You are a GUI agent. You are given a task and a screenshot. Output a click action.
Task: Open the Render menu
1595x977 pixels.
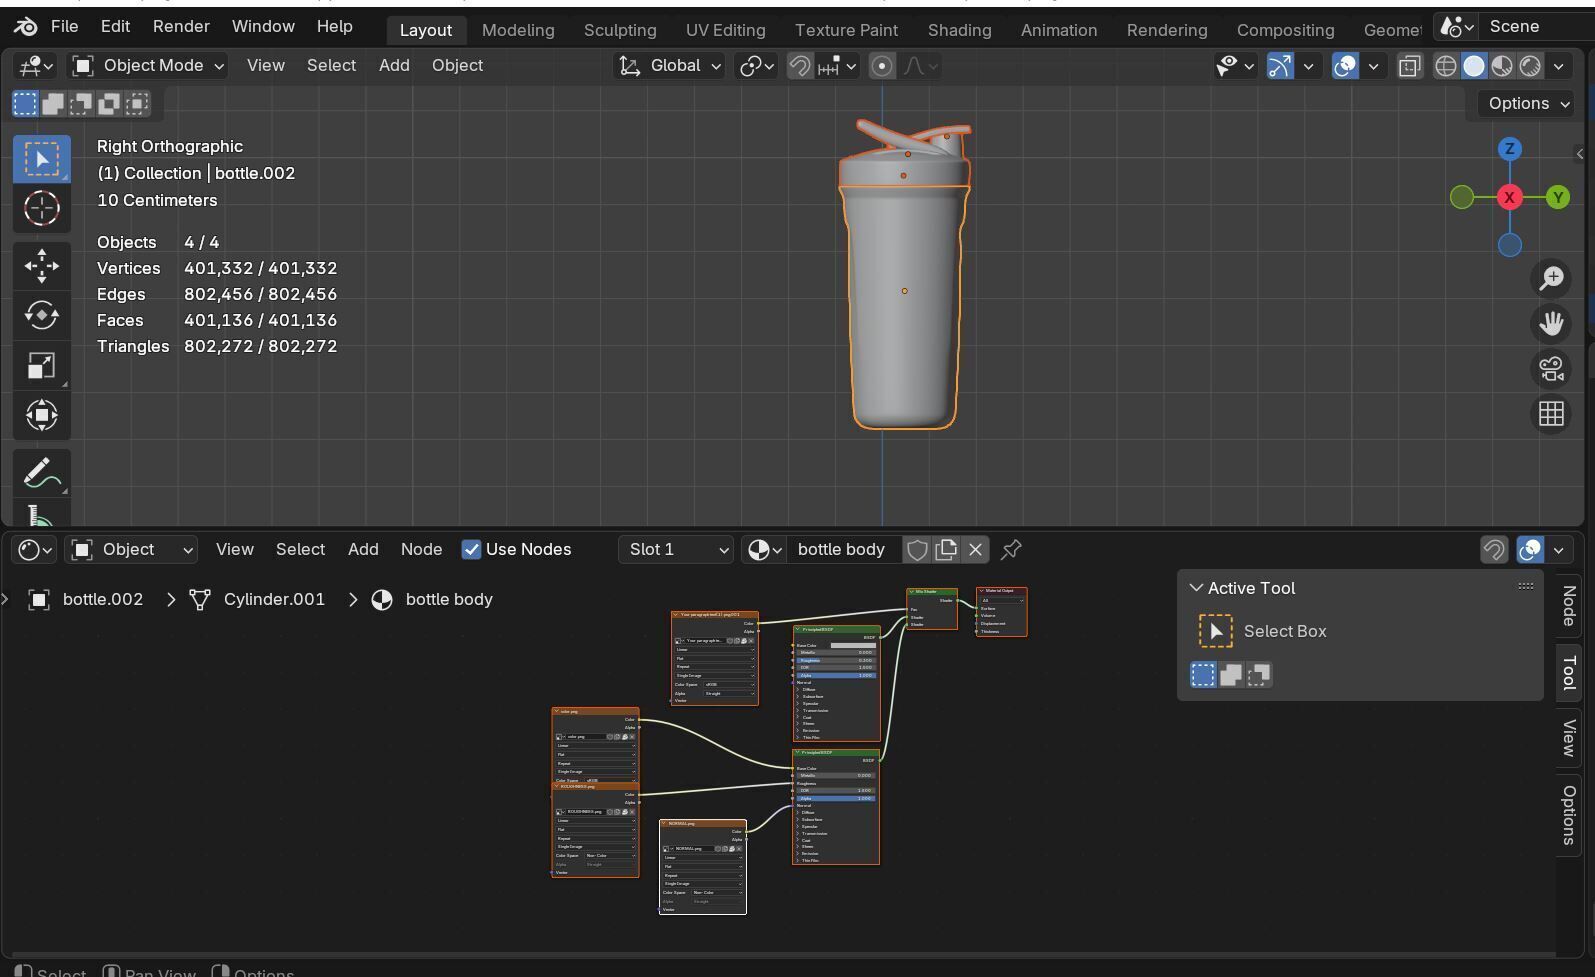pyautogui.click(x=181, y=27)
